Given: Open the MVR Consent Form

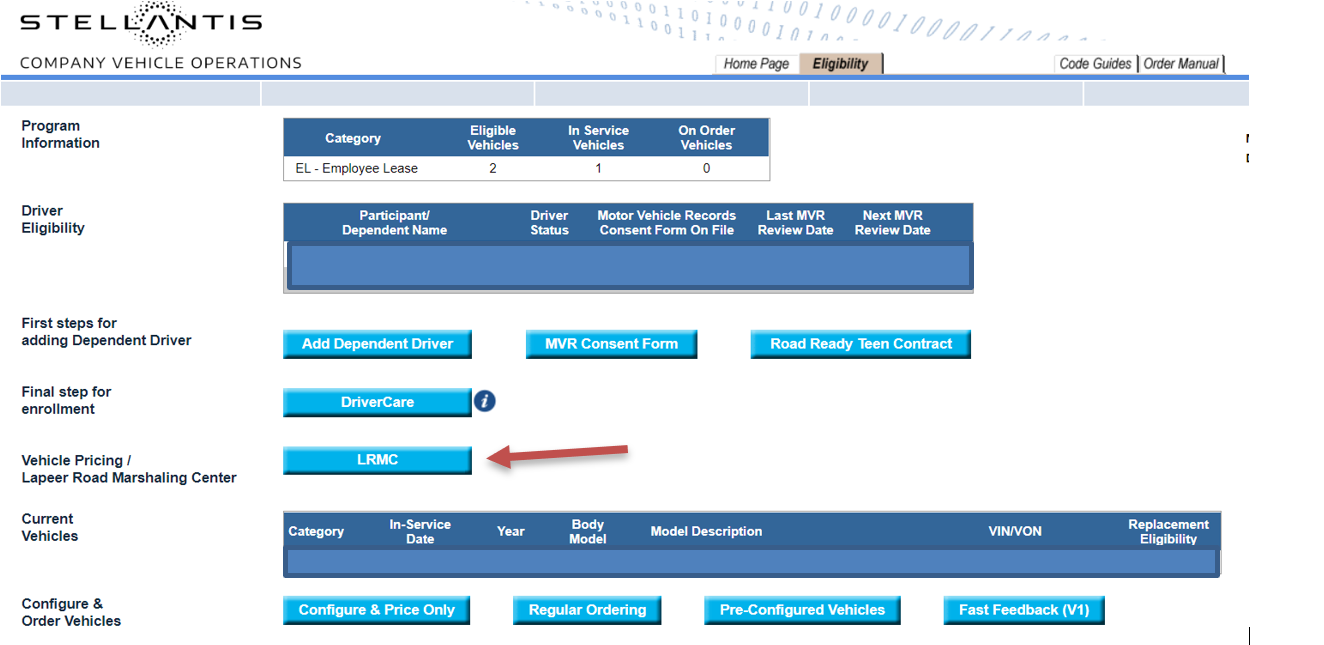Looking at the screenshot, I should (611, 344).
